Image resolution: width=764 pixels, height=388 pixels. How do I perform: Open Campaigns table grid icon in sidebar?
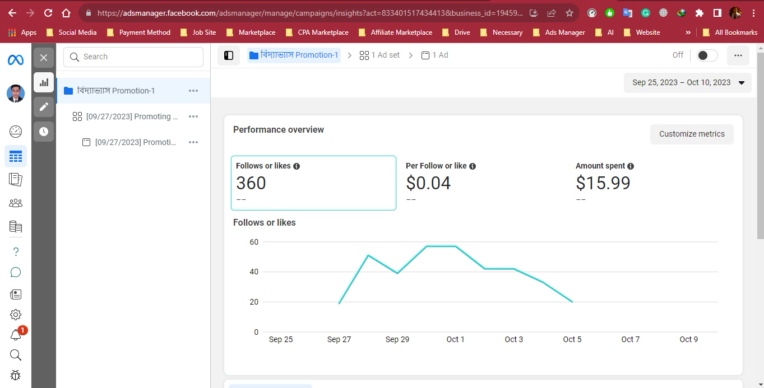click(16, 156)
